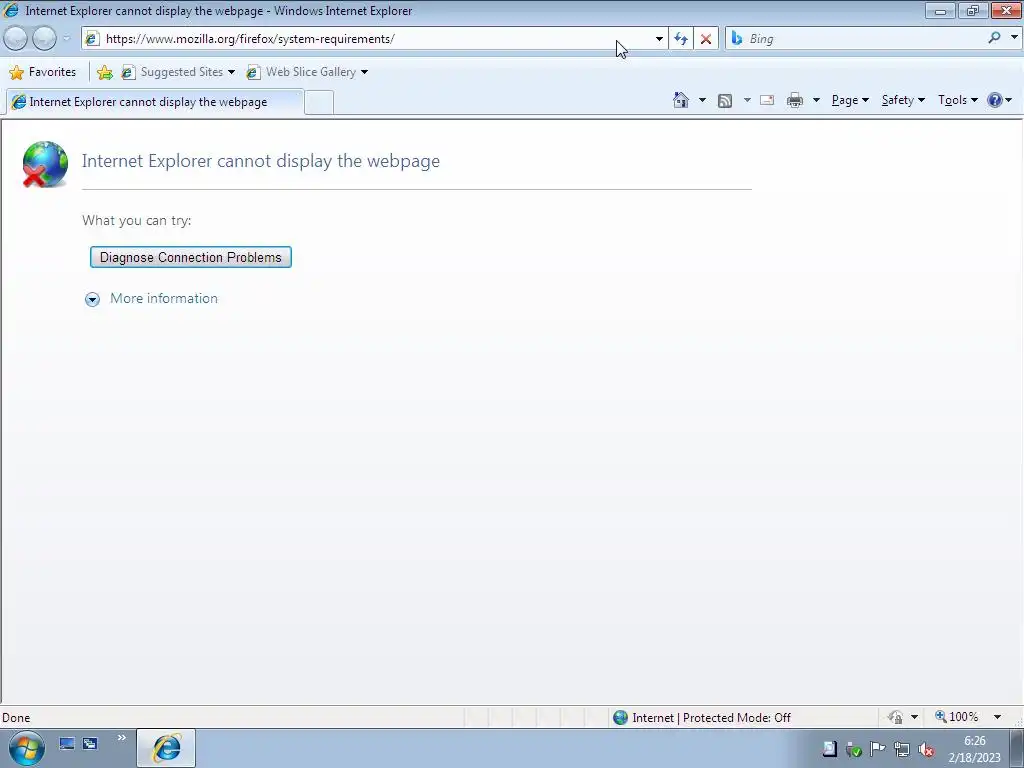This screenshot has width=1024, height=768.
Task: Click Switch between windows quick launch icon
Action: [89, 743]
